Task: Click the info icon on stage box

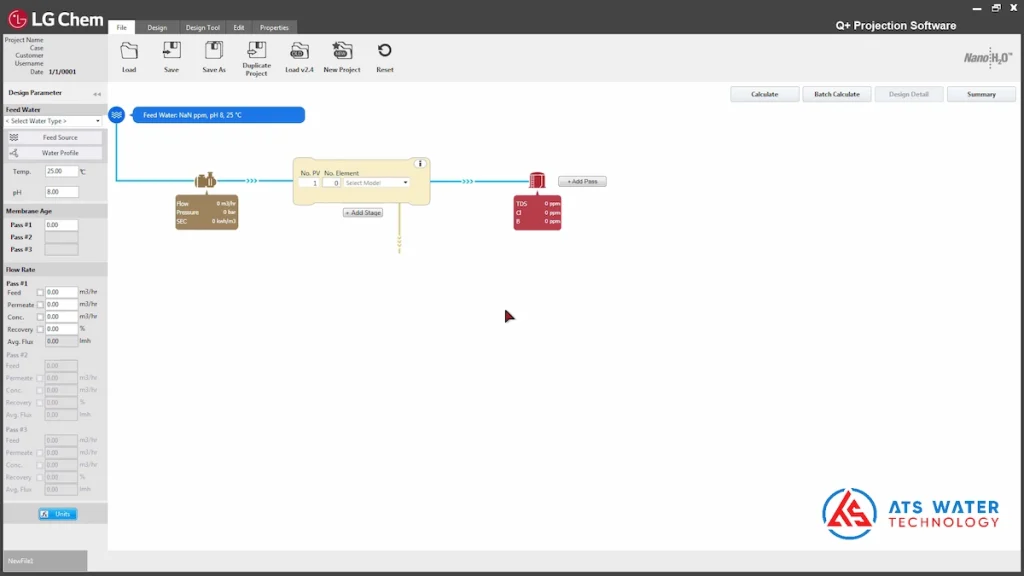Action: tap(420, 164)
